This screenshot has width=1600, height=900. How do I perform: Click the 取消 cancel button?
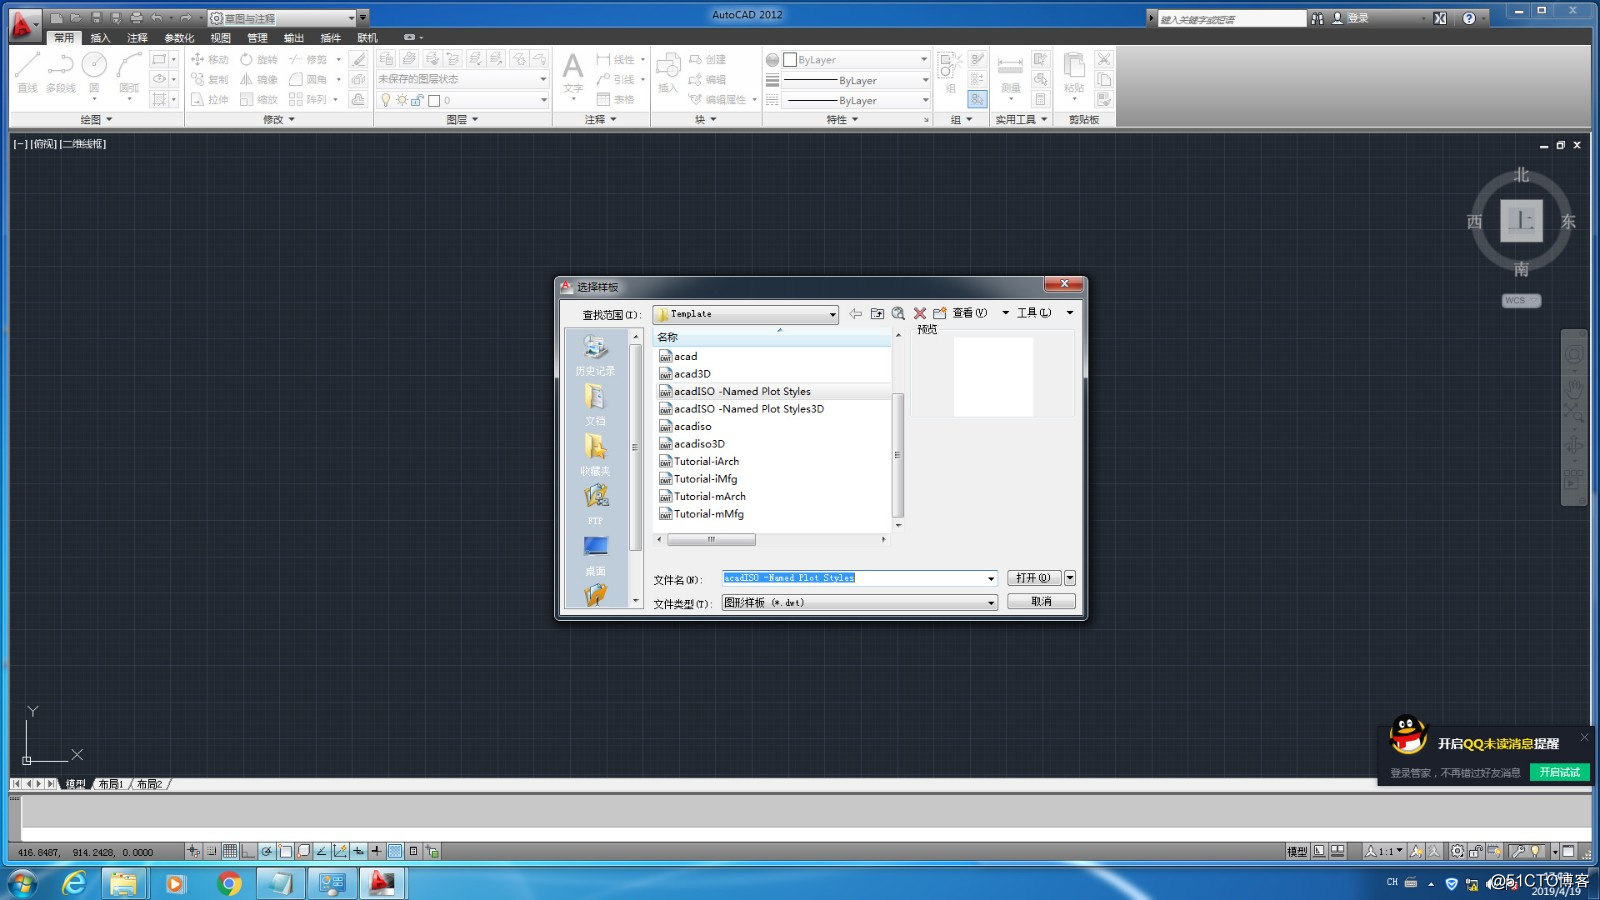[1041, 602]
